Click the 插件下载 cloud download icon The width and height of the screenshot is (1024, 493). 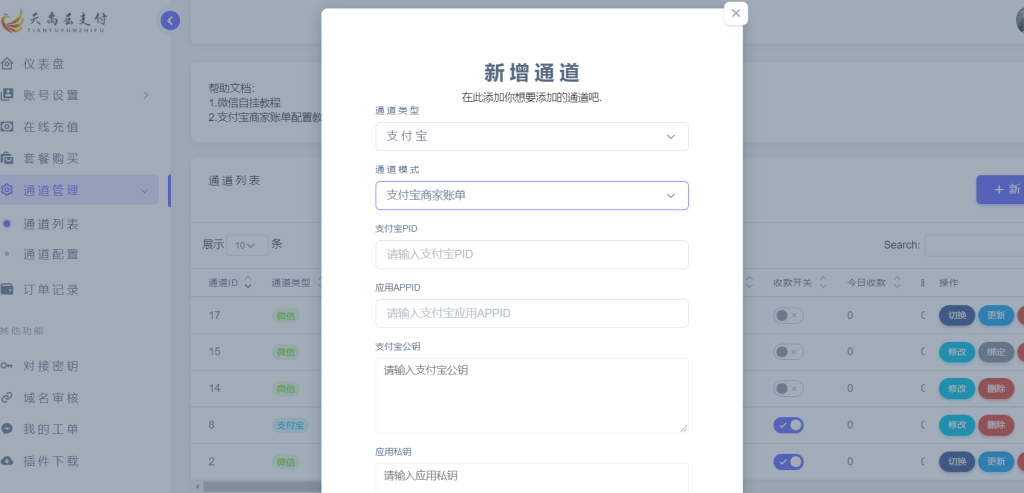click(x=8, y=461)
